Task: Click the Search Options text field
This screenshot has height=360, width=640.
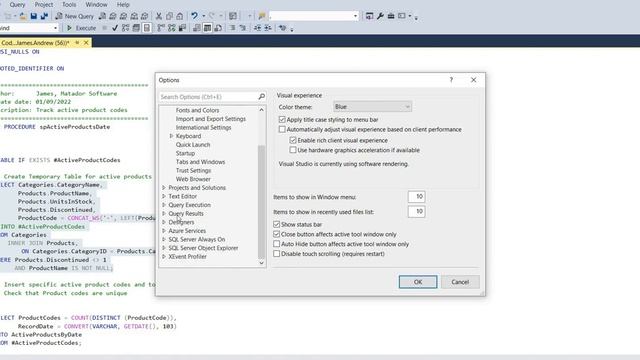Action: tap(208, 97)
